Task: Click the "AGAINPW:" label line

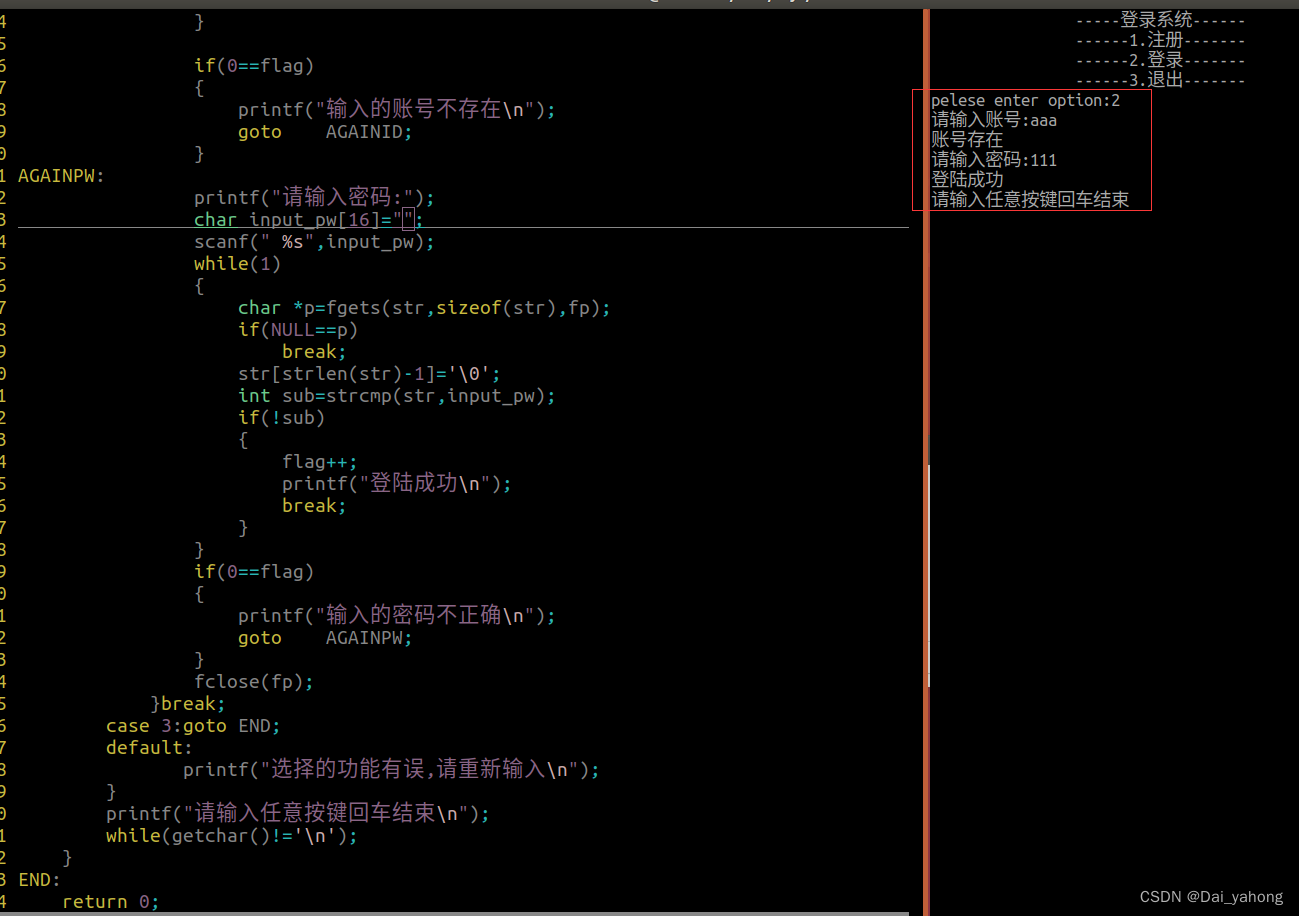Action: [61, 176]
